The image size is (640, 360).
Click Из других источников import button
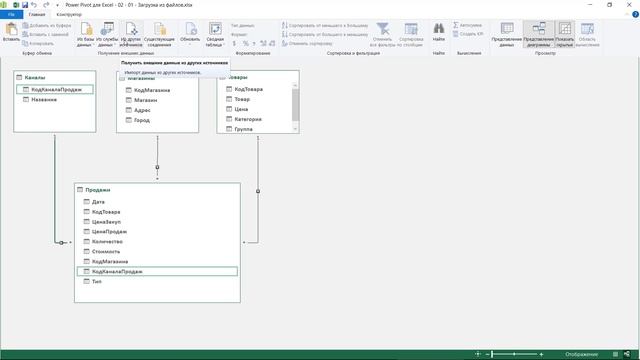[131, 34]
